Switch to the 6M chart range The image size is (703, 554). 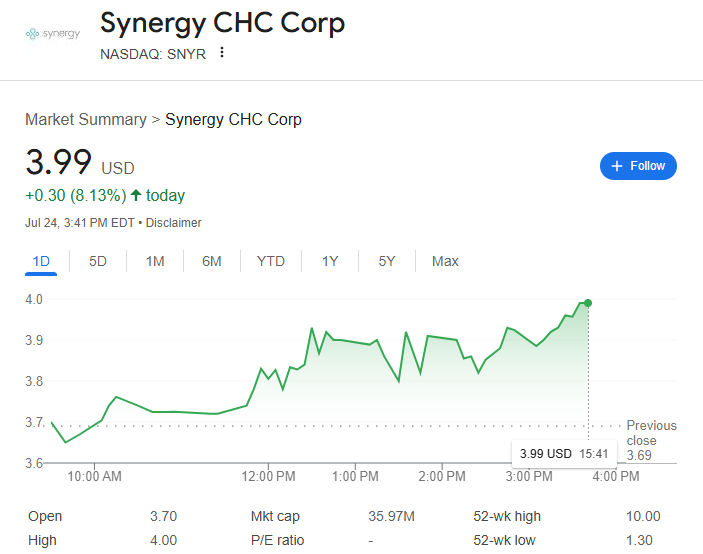tap(212, 261)
